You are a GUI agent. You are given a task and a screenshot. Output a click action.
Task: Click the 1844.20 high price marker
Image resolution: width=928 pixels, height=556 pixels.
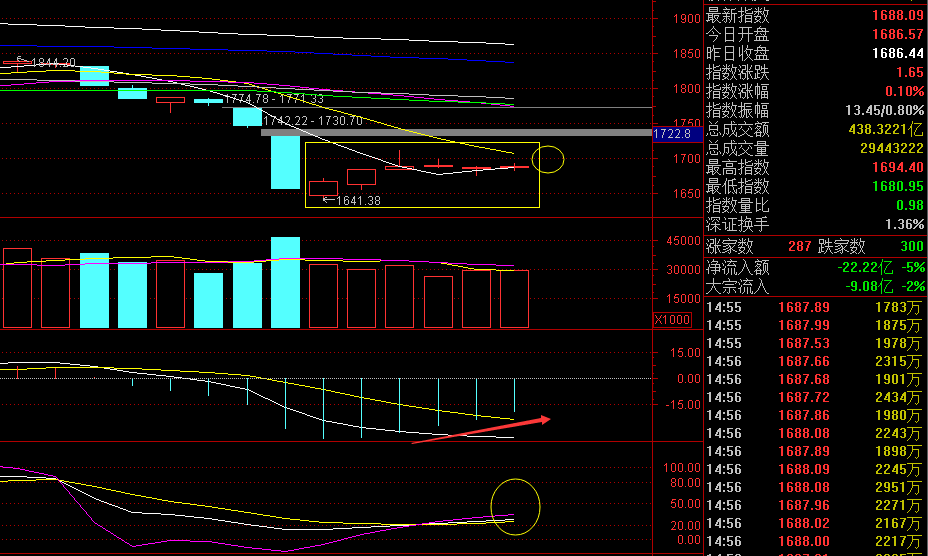(x=48, y=62)
